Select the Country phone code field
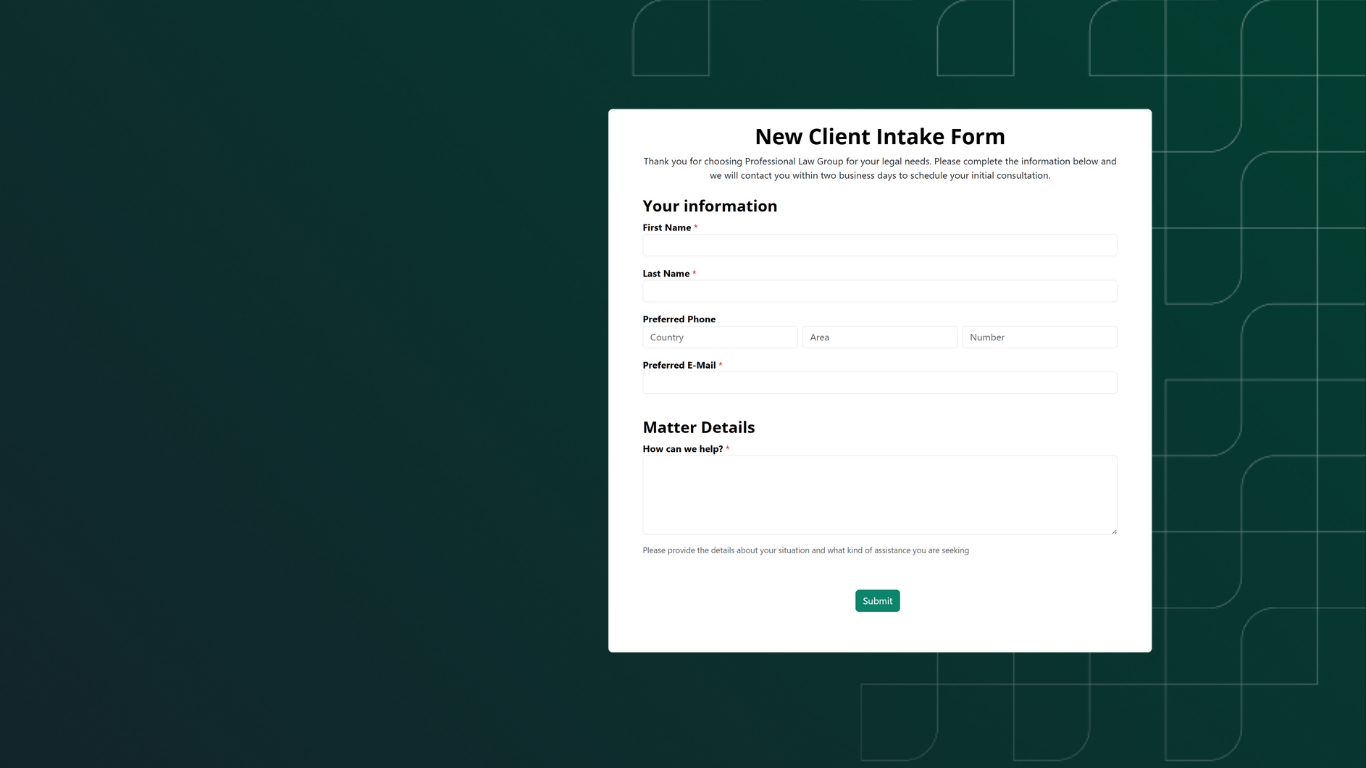Image resolution: width=1366 pixels, height=768 pixels. point(719,337)
